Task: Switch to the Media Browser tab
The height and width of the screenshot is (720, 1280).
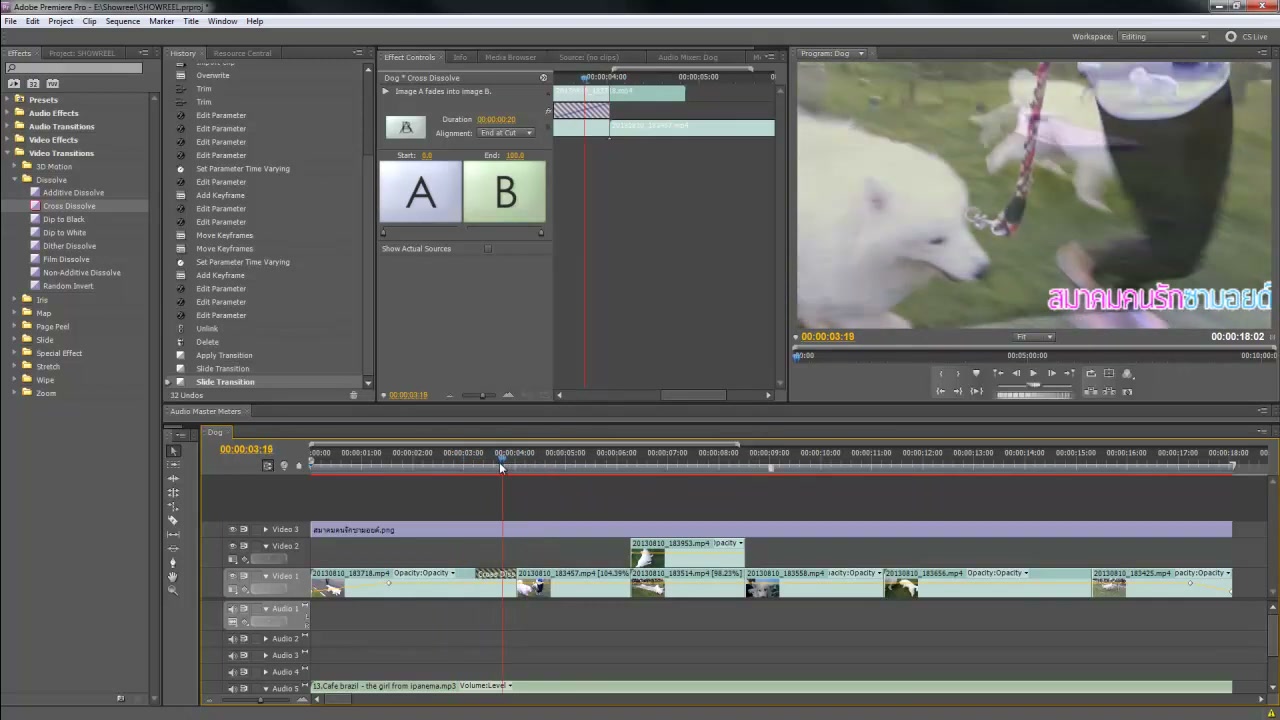Action: coord(510,57)
